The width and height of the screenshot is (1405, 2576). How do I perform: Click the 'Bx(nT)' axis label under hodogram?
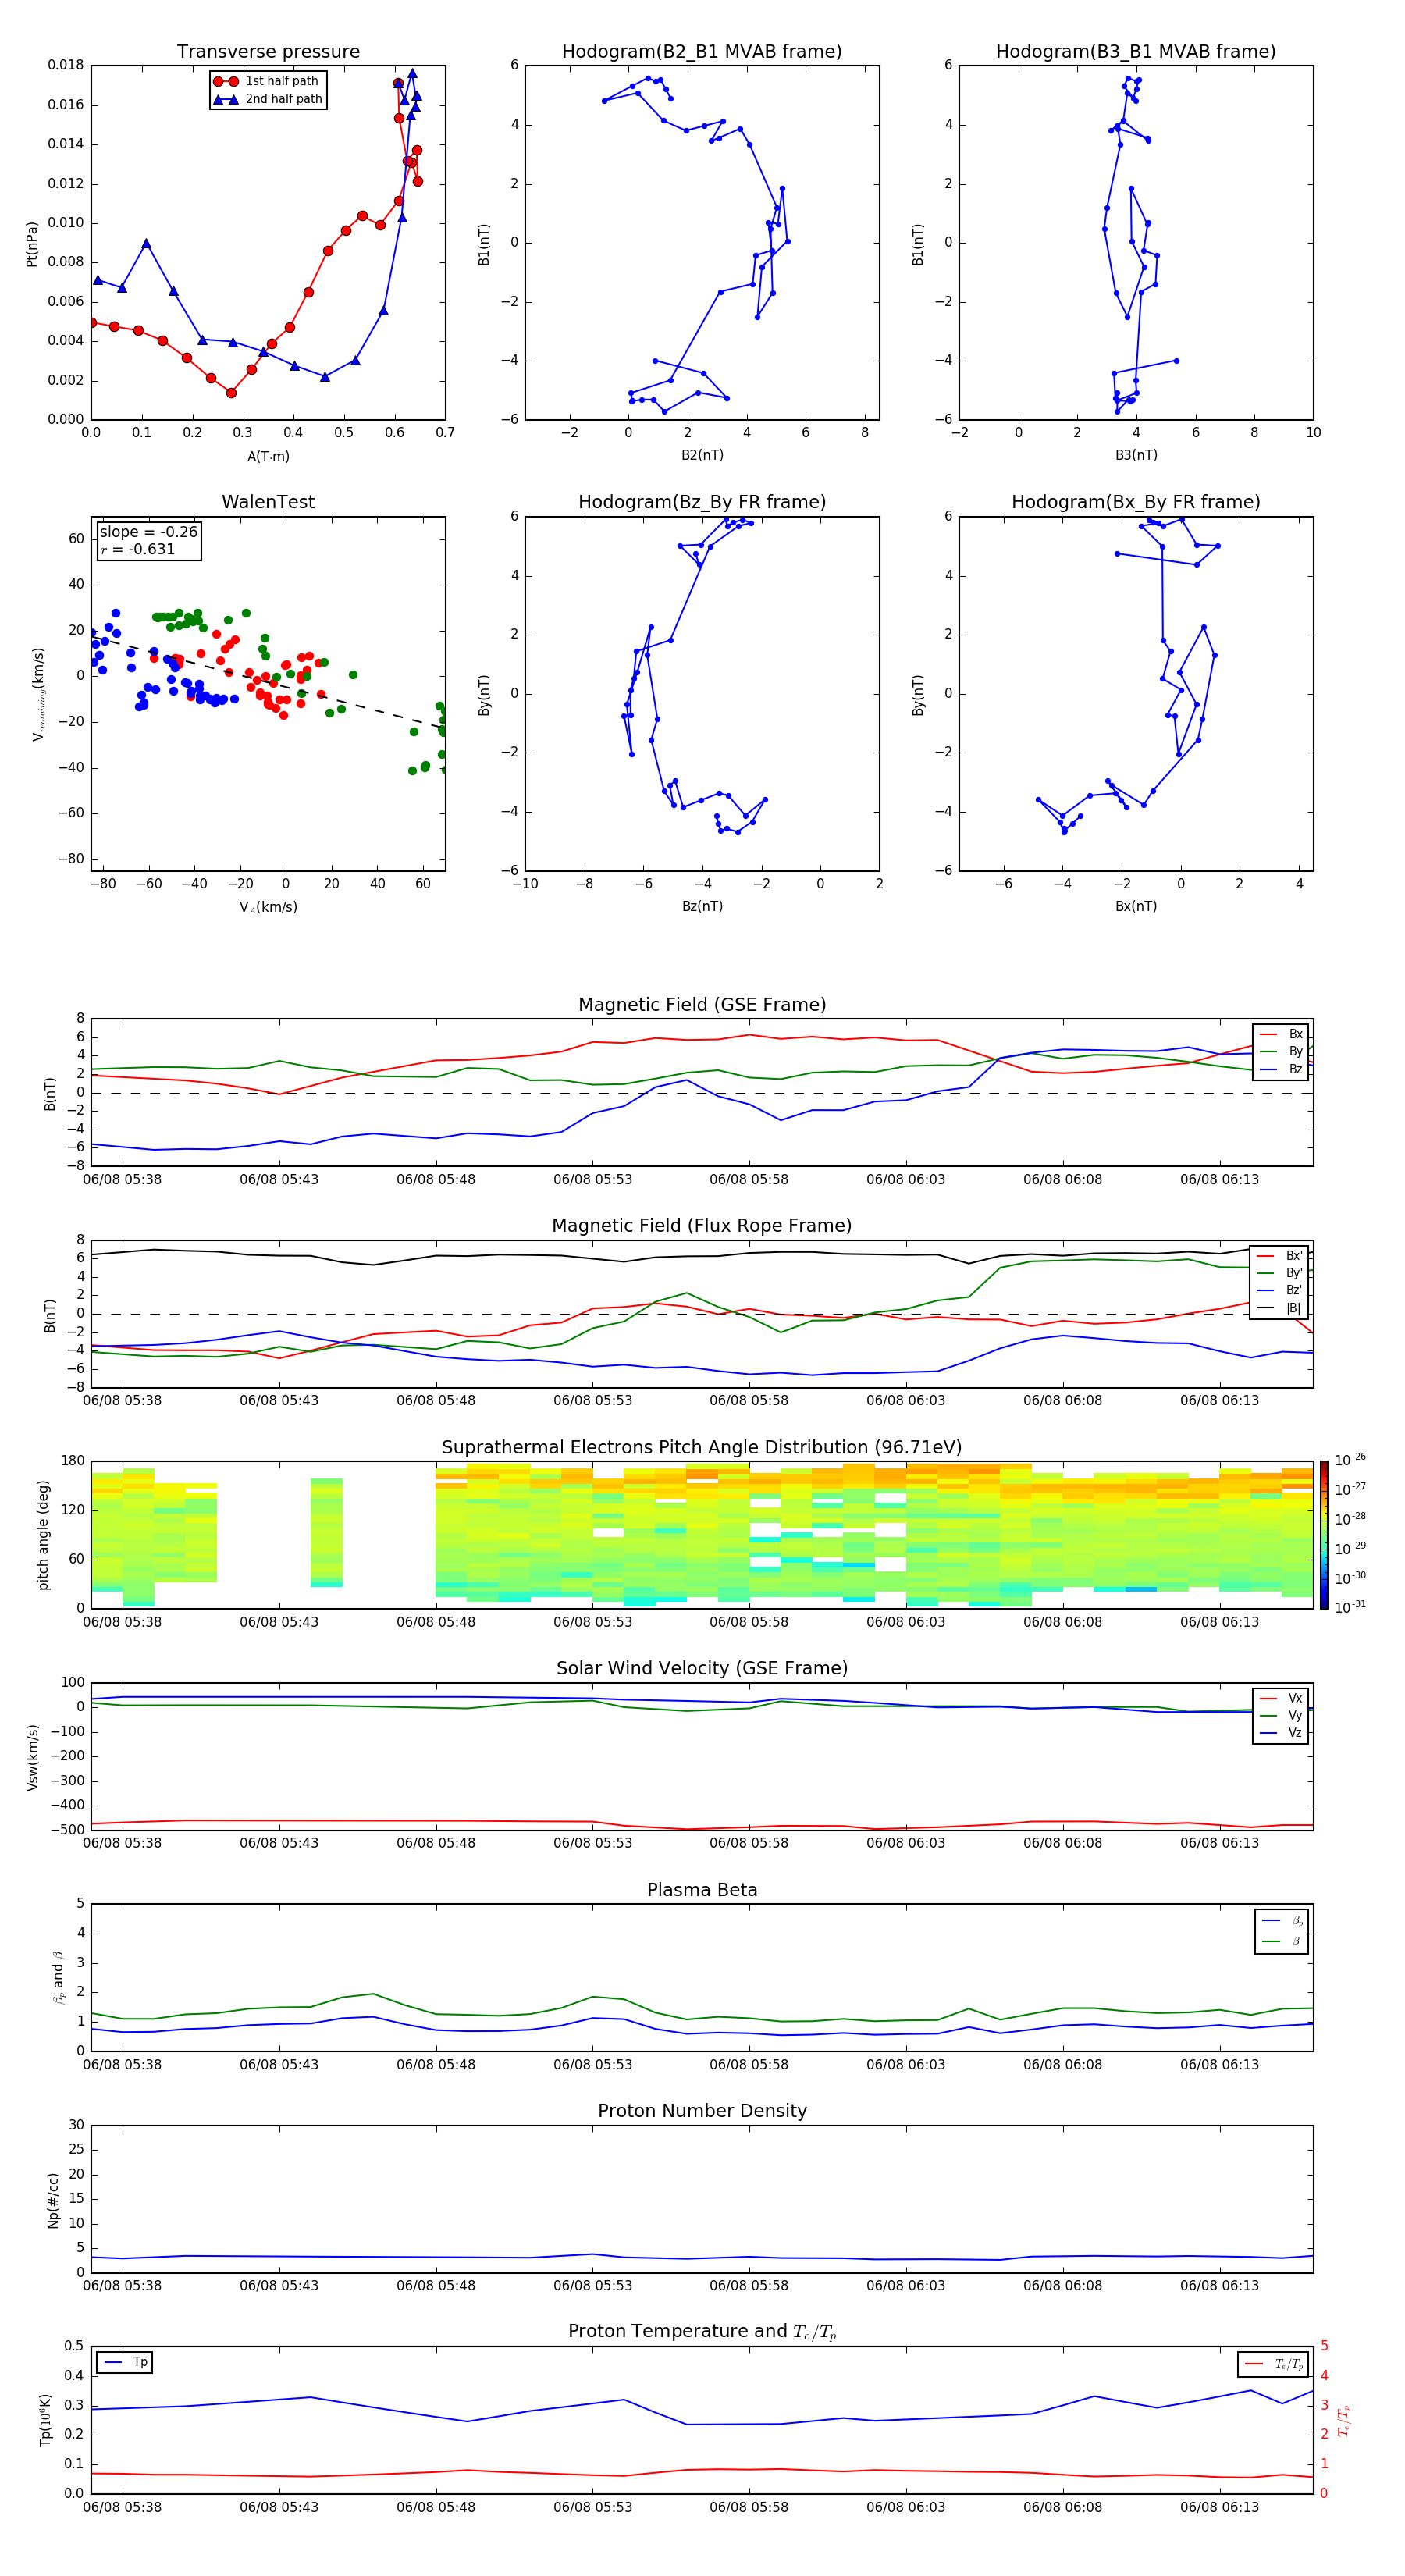[1136, 906]
